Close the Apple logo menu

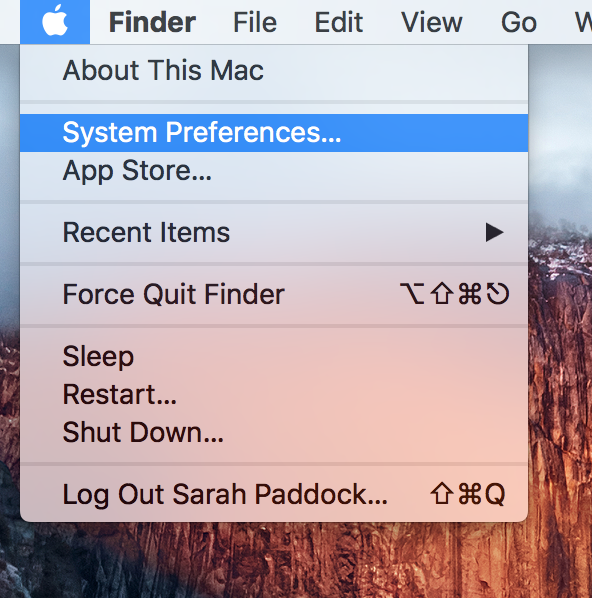[55, 22]
